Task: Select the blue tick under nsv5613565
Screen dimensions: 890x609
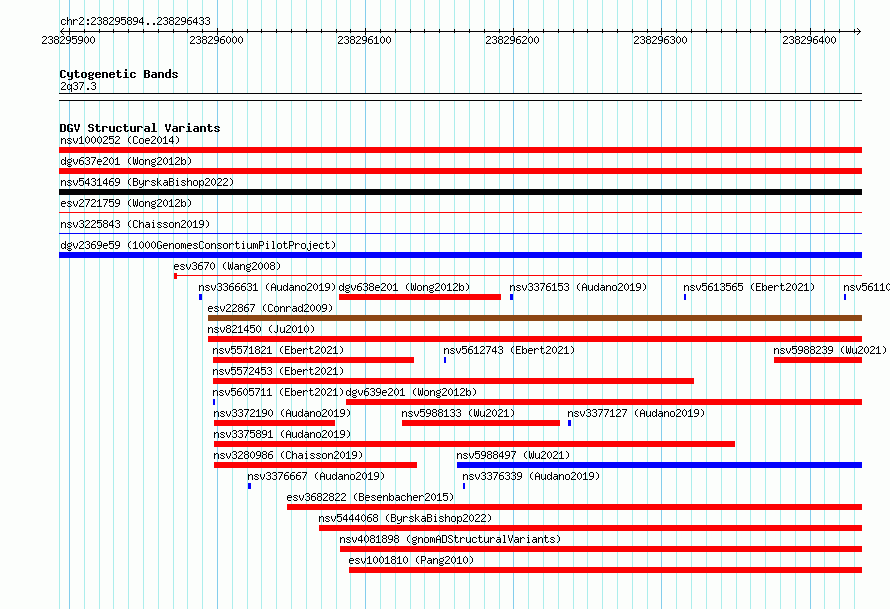Action: point(685,297)
